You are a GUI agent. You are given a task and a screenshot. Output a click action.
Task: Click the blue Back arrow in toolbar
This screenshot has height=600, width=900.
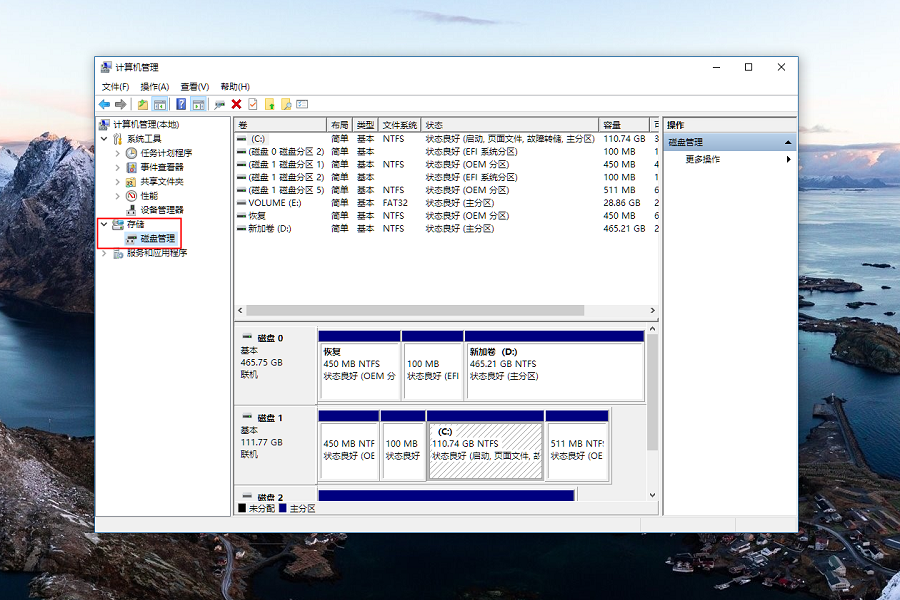coord(104,104)
